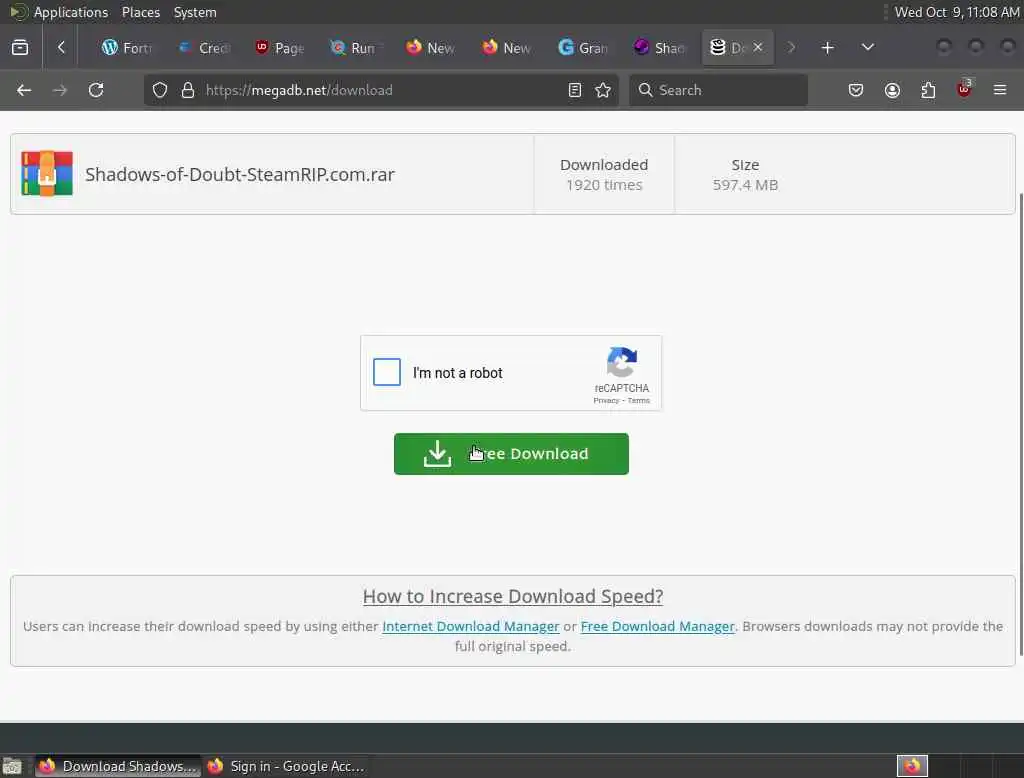Screen dimensions: 1024x778
Task: Switch to the Forti WordPress tab
Action: pyautogui.click(x=126, y=48)
